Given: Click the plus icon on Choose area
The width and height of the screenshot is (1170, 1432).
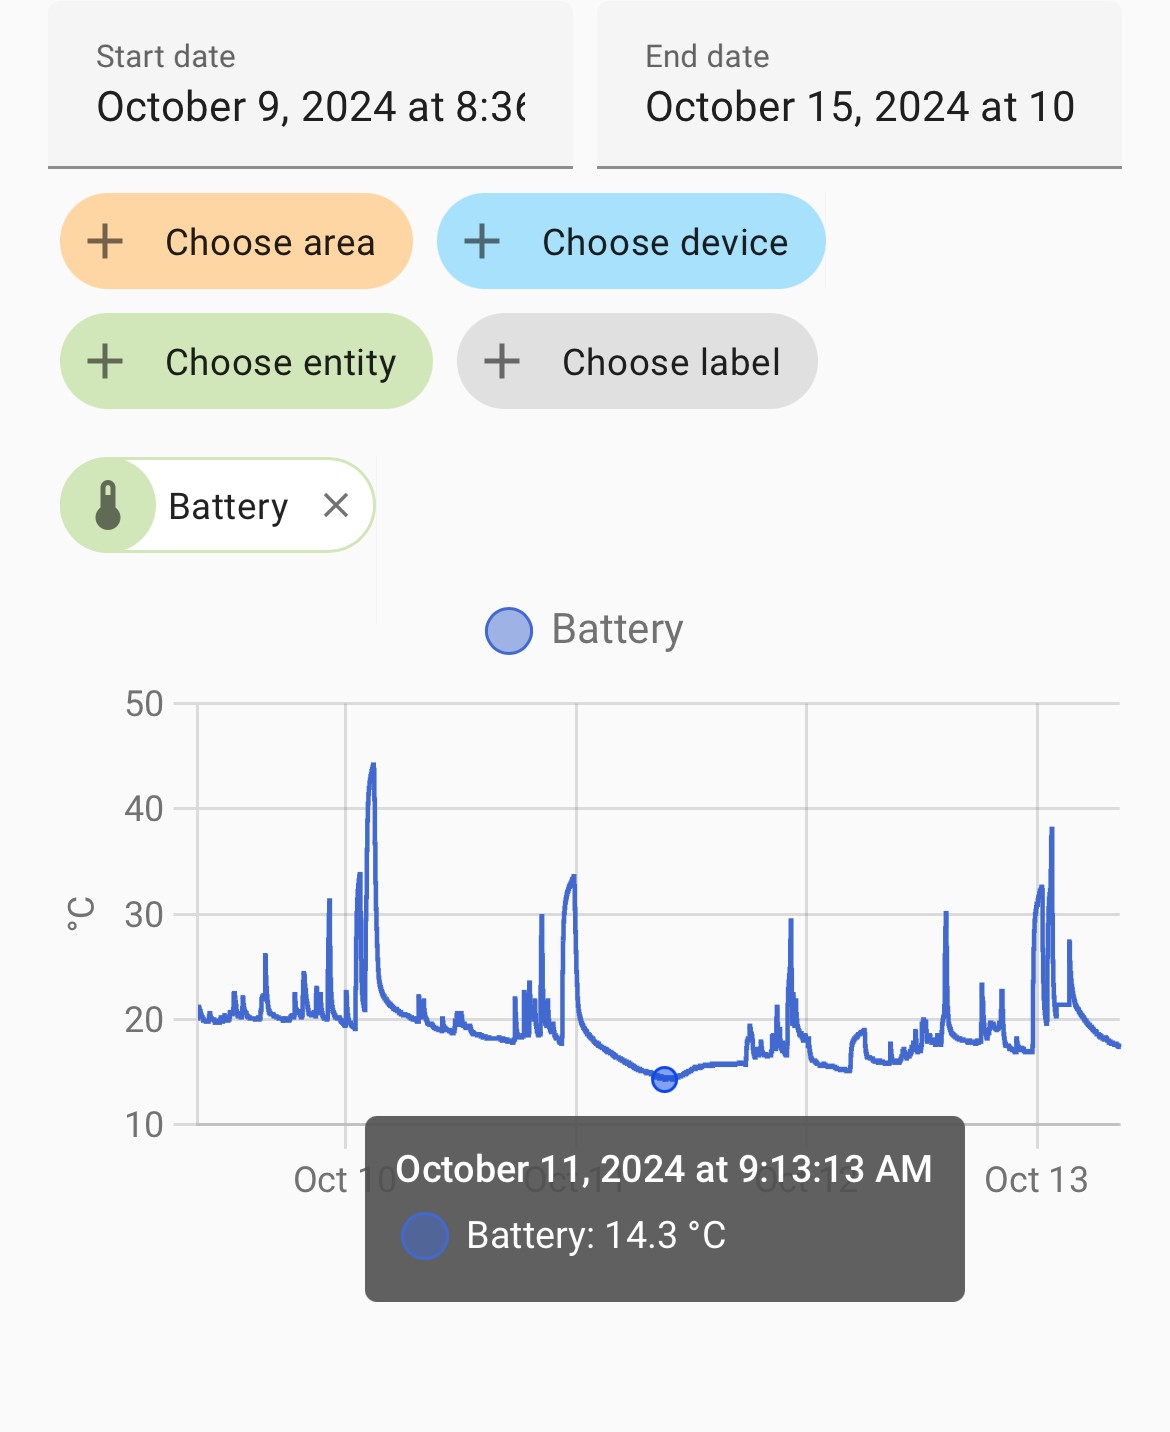Looking at the screenshot, I should 105,241.
